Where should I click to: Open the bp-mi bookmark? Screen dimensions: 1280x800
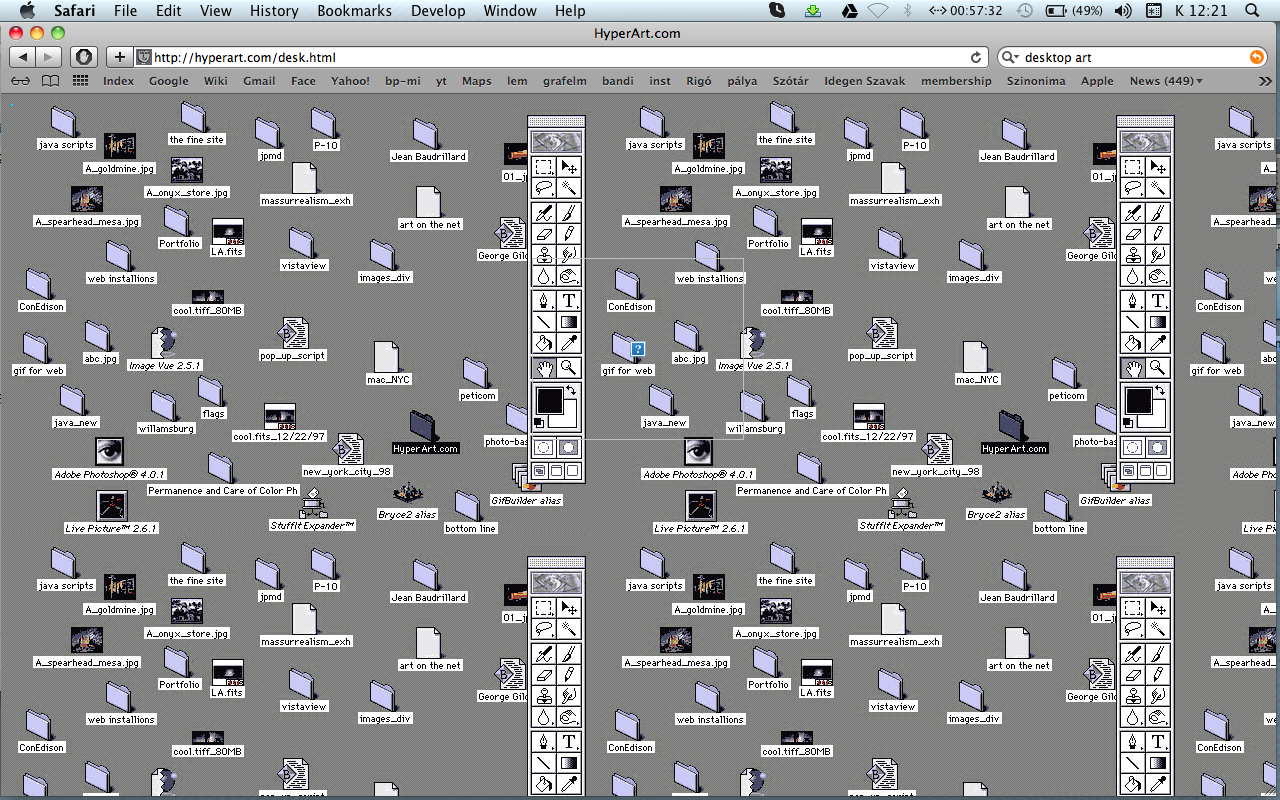click(403, 81)
